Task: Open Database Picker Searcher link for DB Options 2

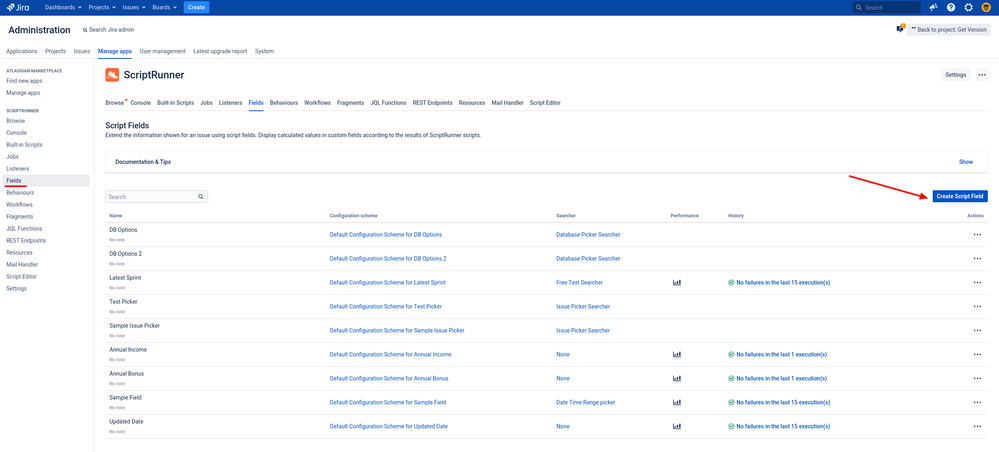Action: coord(588,259)
